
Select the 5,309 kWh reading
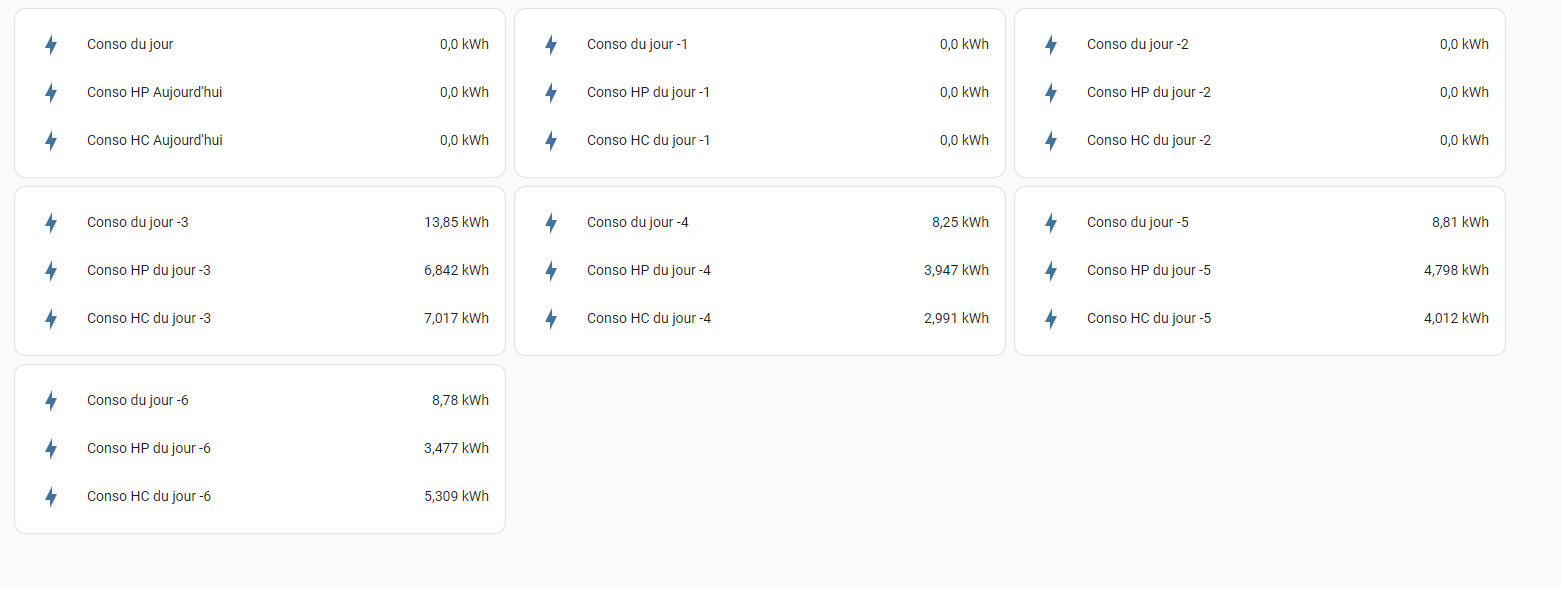[456, 496]
